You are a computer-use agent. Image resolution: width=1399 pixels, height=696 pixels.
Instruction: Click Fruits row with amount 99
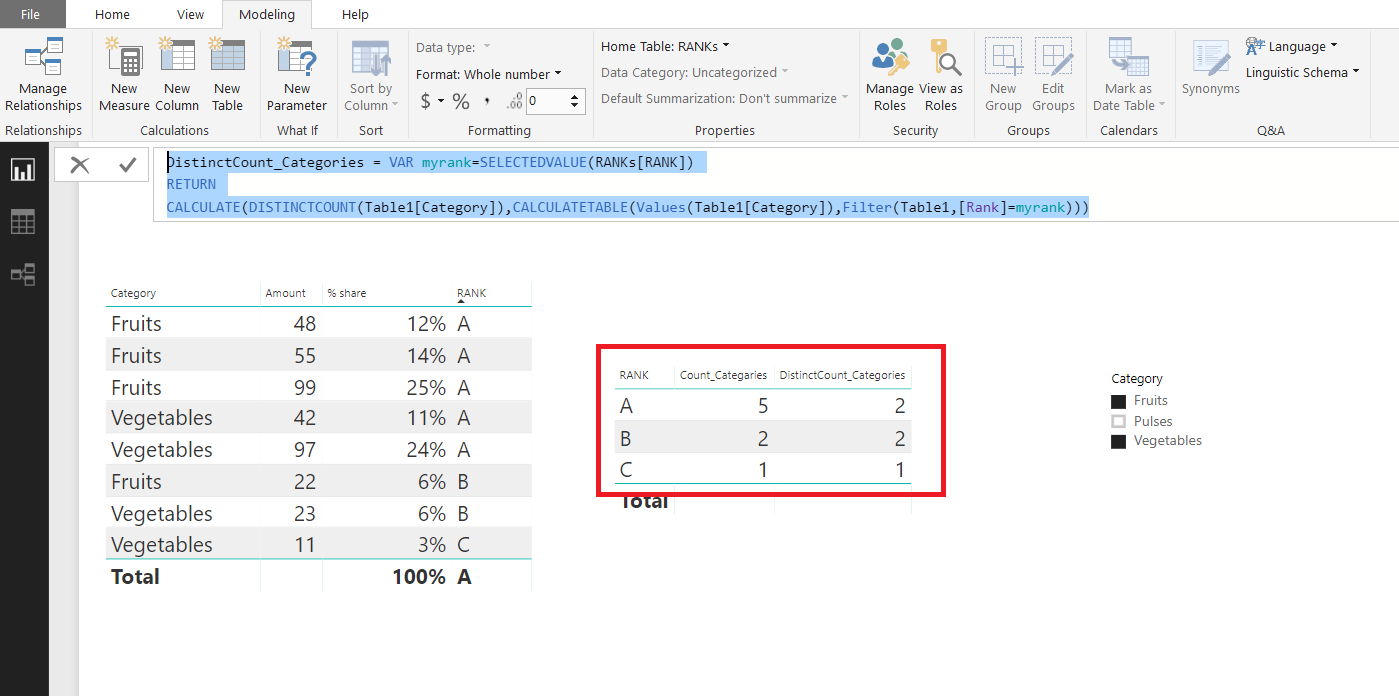click(x=319, y=387)
